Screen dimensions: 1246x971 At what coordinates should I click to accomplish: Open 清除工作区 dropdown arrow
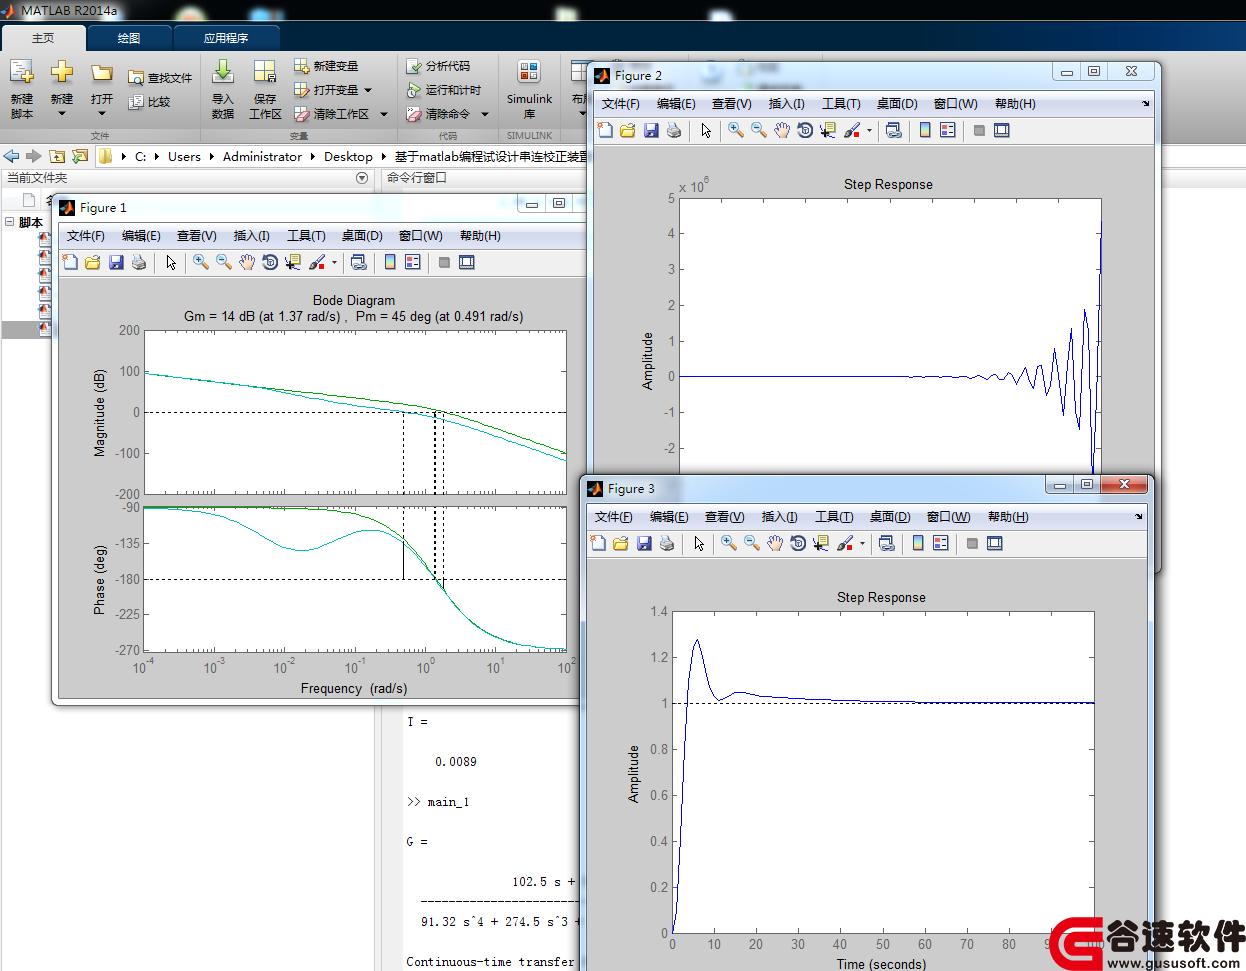click(384, 114)
